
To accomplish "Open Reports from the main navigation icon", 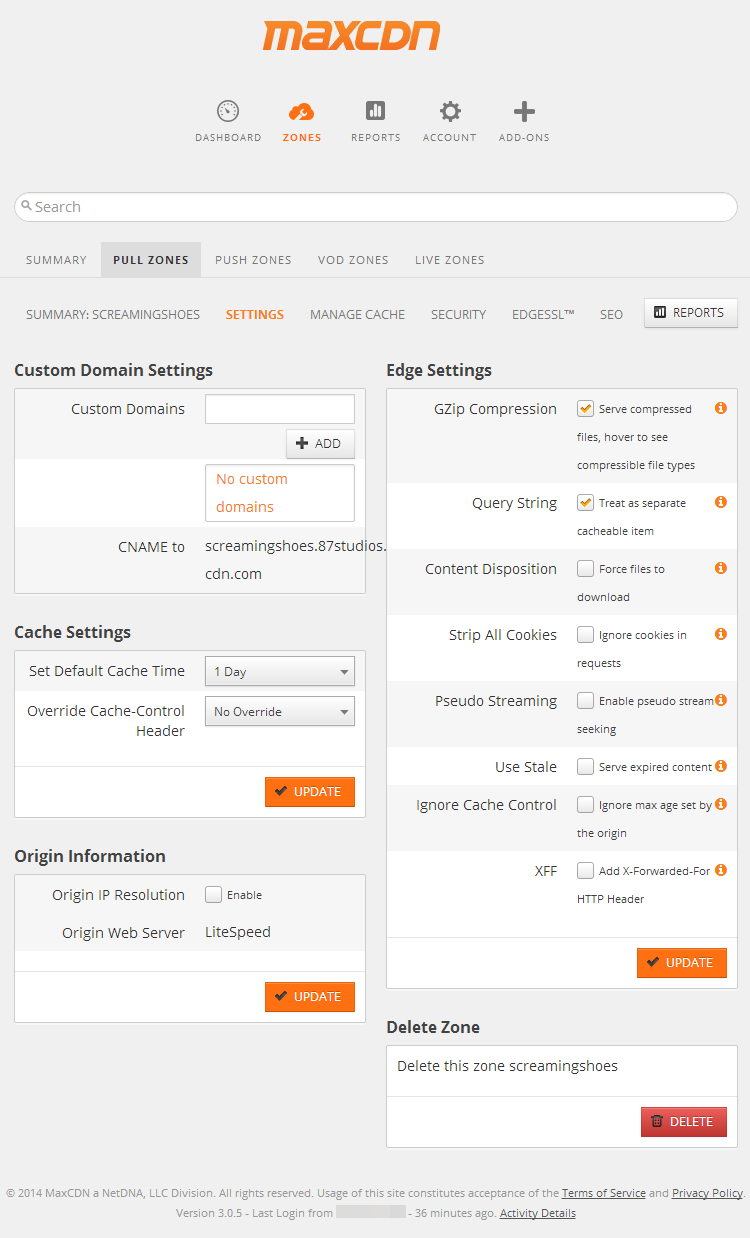I will [375, 110].
